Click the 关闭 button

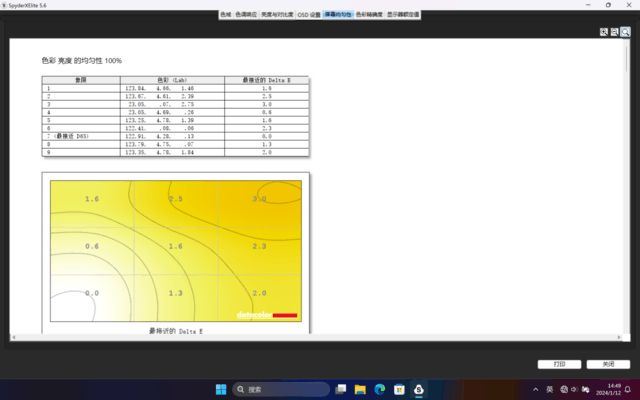[x=608, y=364]
